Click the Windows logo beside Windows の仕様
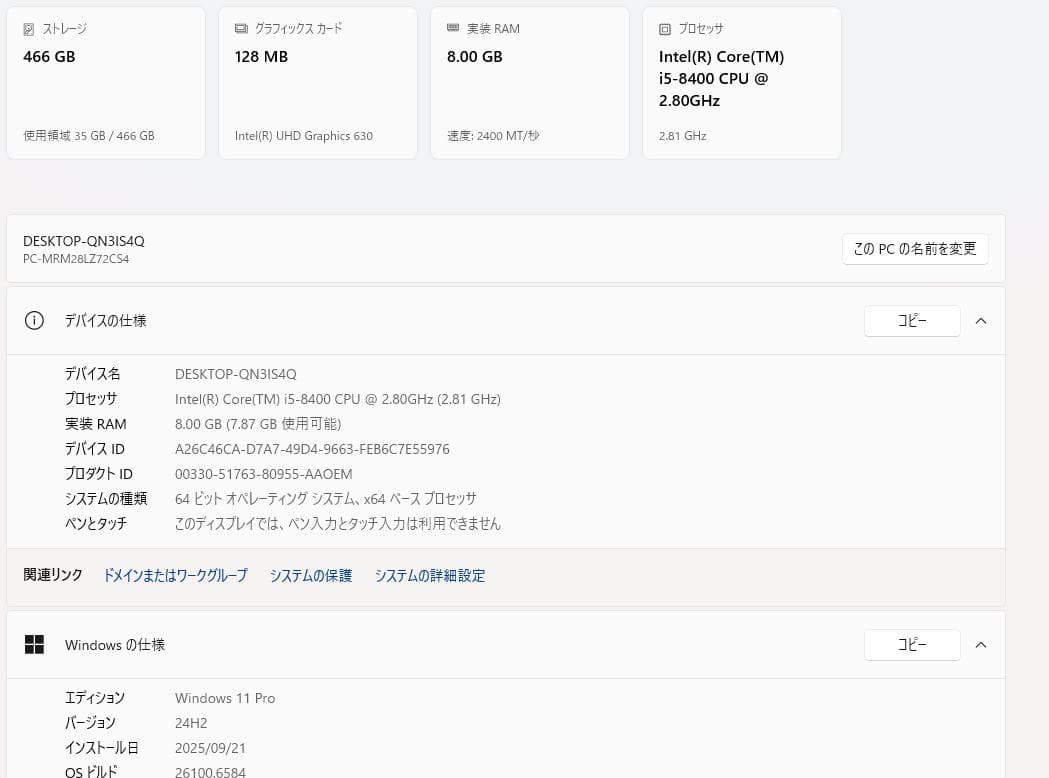 click(x=34, y=644)
